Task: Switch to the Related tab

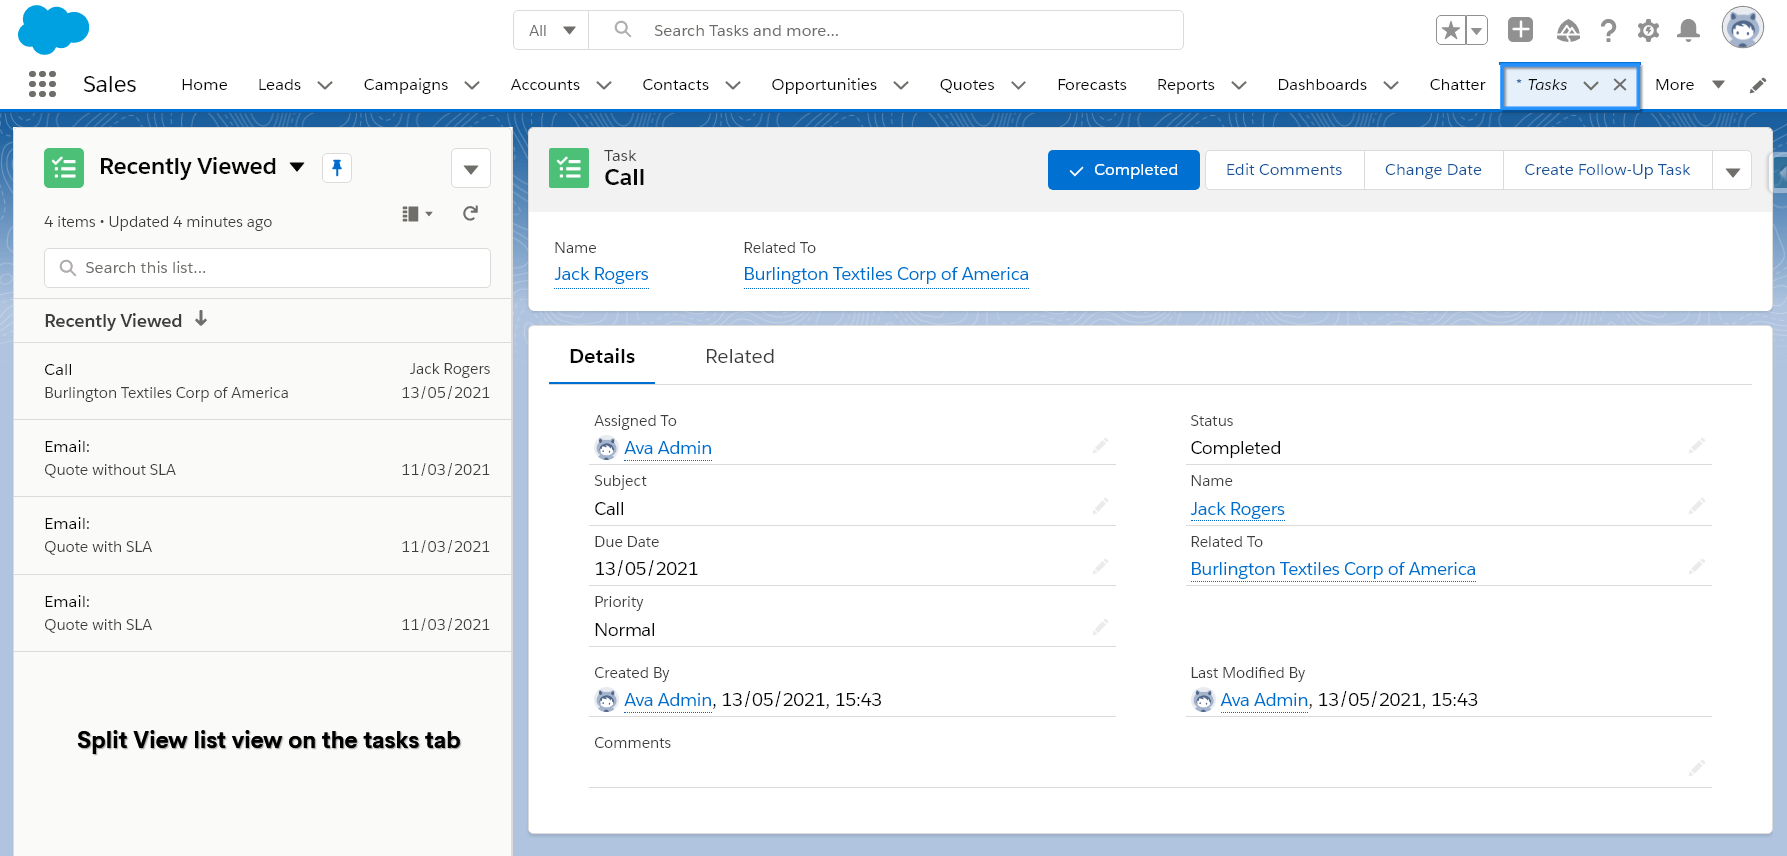Action: [x=739, y=357]
